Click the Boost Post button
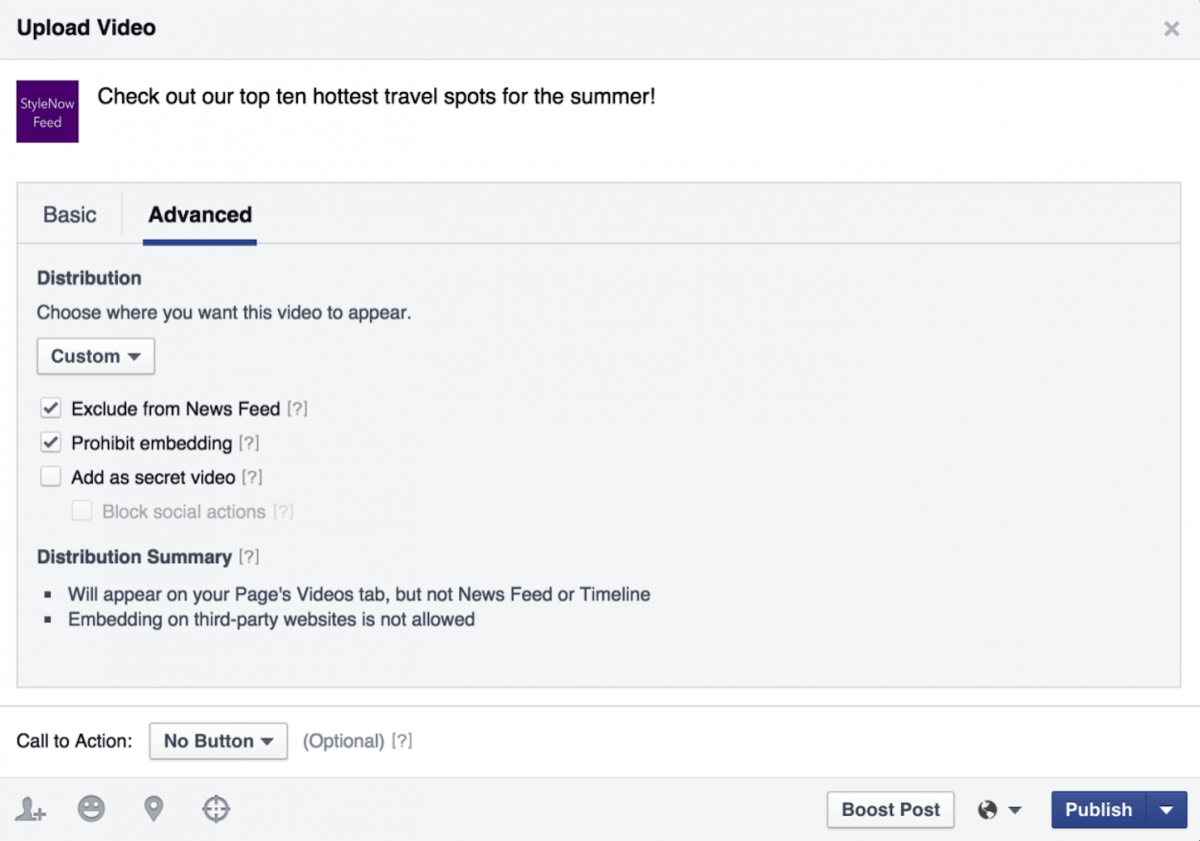This screenshot has width=1200, height=841. click(x=890, y=810)
